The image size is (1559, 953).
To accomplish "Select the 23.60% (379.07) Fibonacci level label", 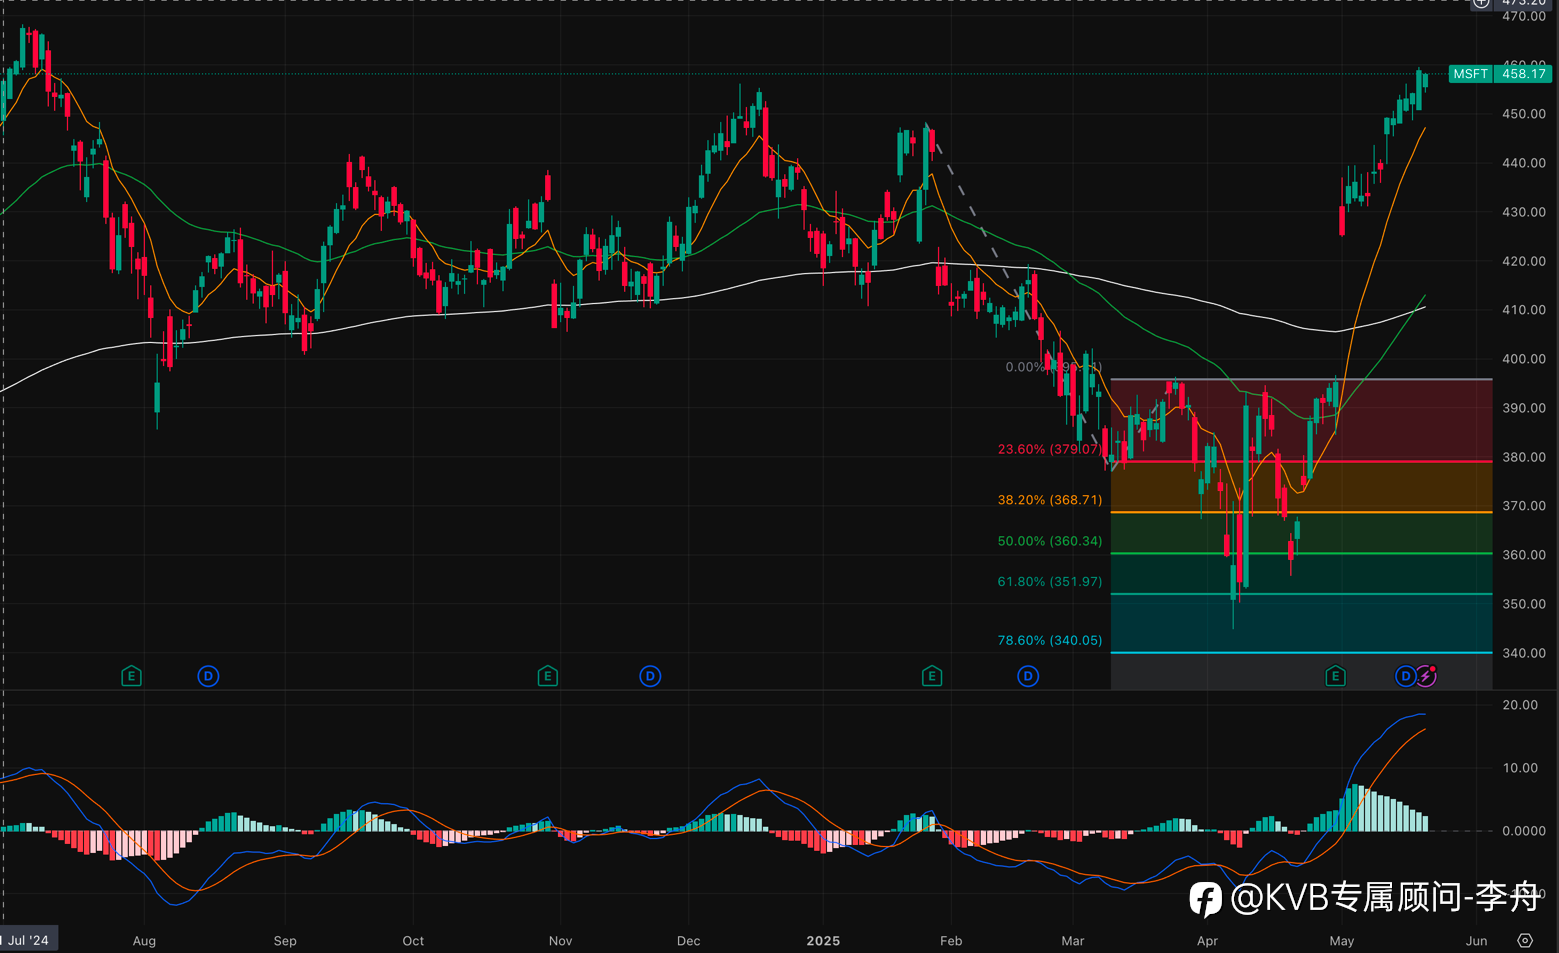I will [1050, 449].
